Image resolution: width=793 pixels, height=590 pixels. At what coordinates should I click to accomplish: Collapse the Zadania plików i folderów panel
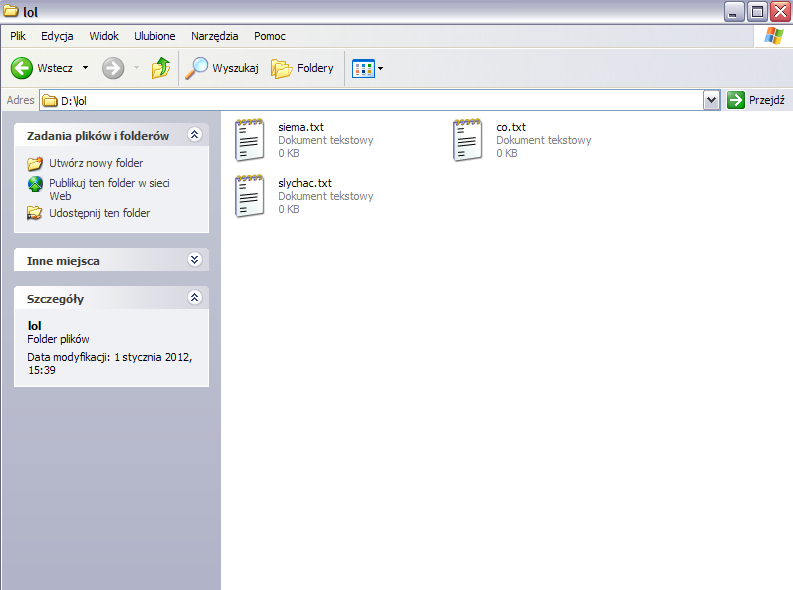(x=195, y=135)
